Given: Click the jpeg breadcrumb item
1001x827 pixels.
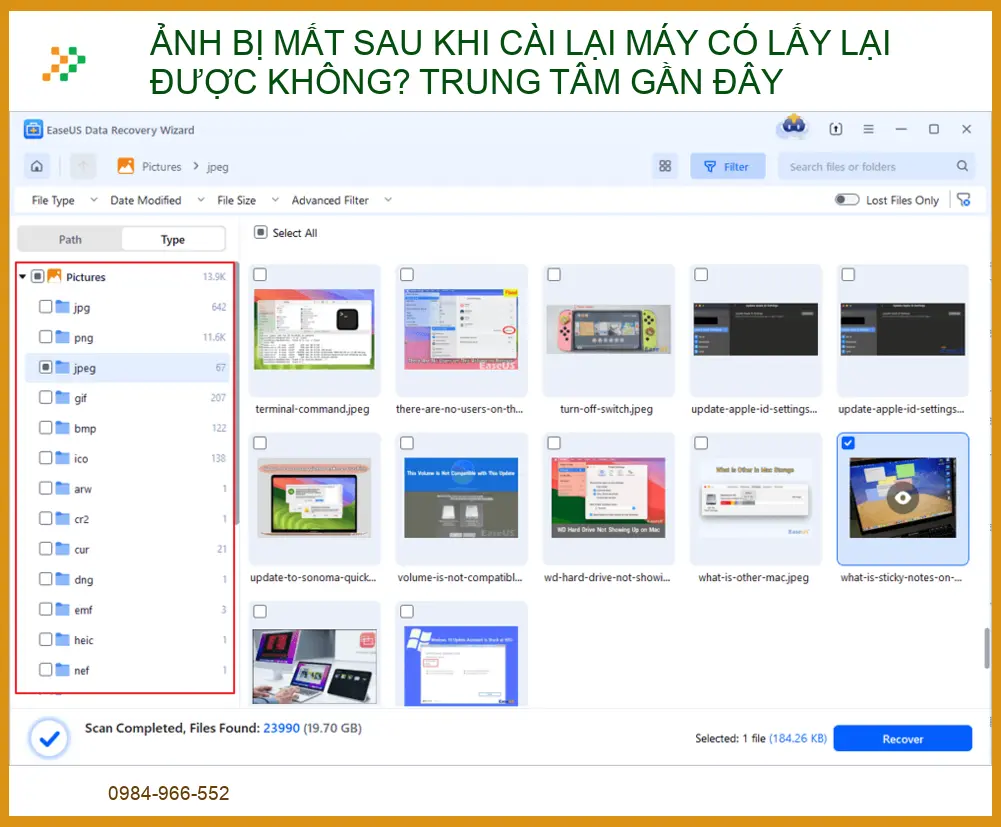Looking at the screenshot, I should 218,167.
